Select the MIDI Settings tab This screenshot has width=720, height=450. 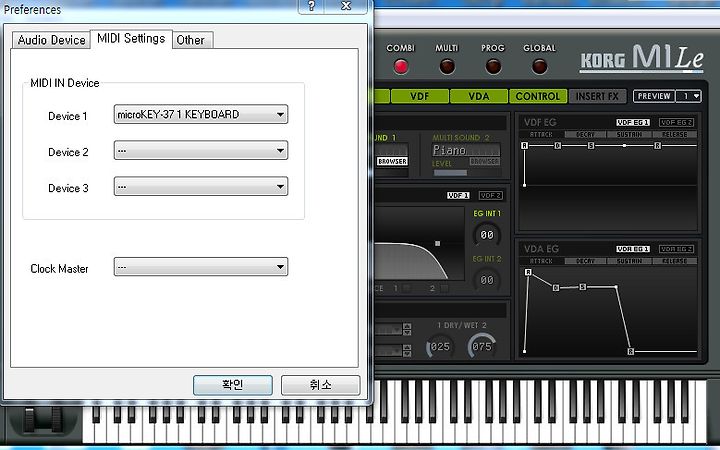tap(131, 39)
